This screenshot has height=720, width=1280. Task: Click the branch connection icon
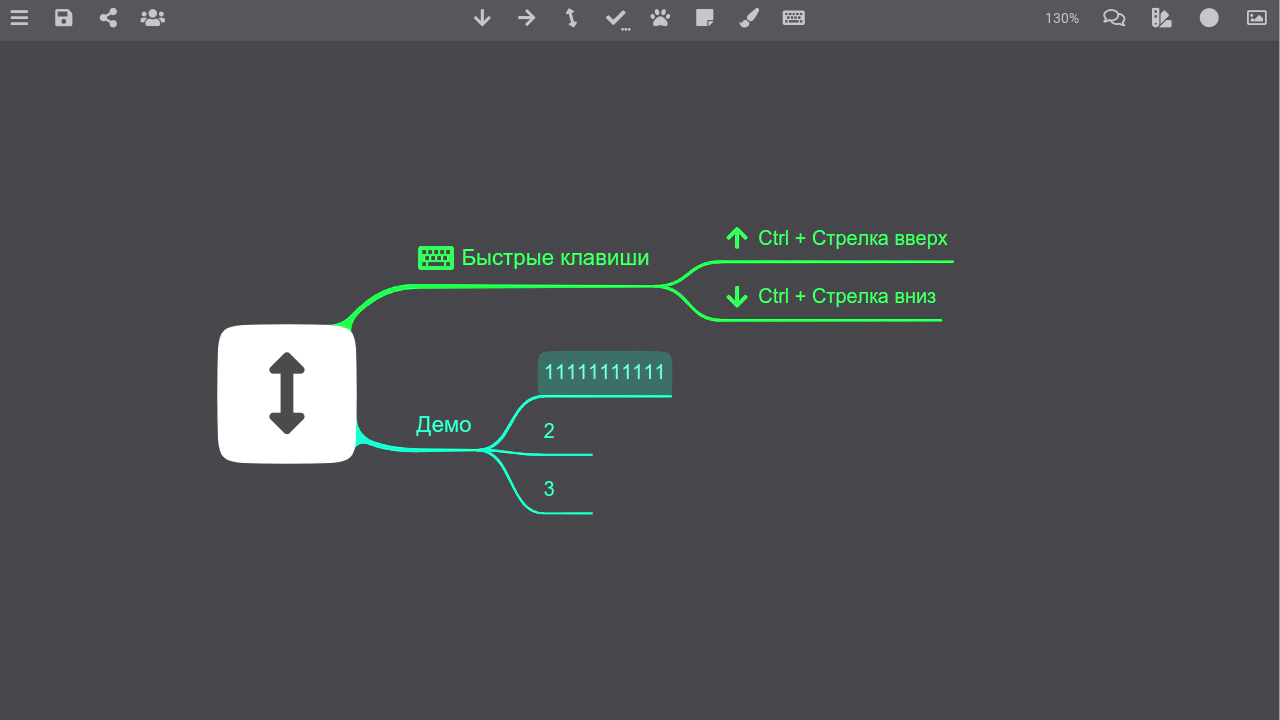coord(571,18)
